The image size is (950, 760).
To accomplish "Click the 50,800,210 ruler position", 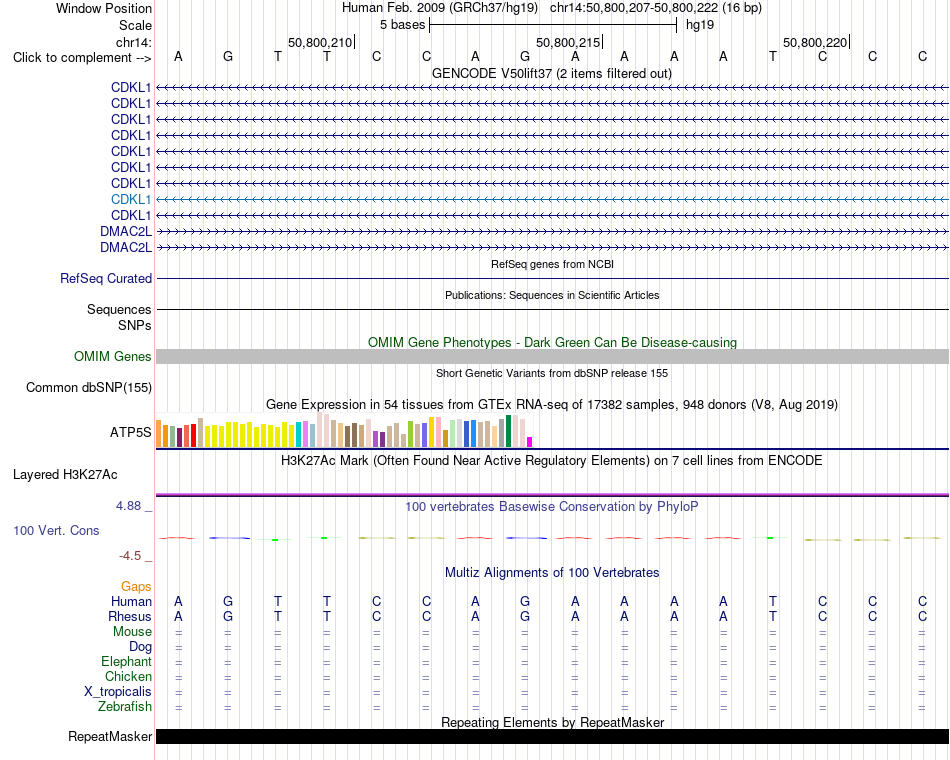I will click(320, 42).
